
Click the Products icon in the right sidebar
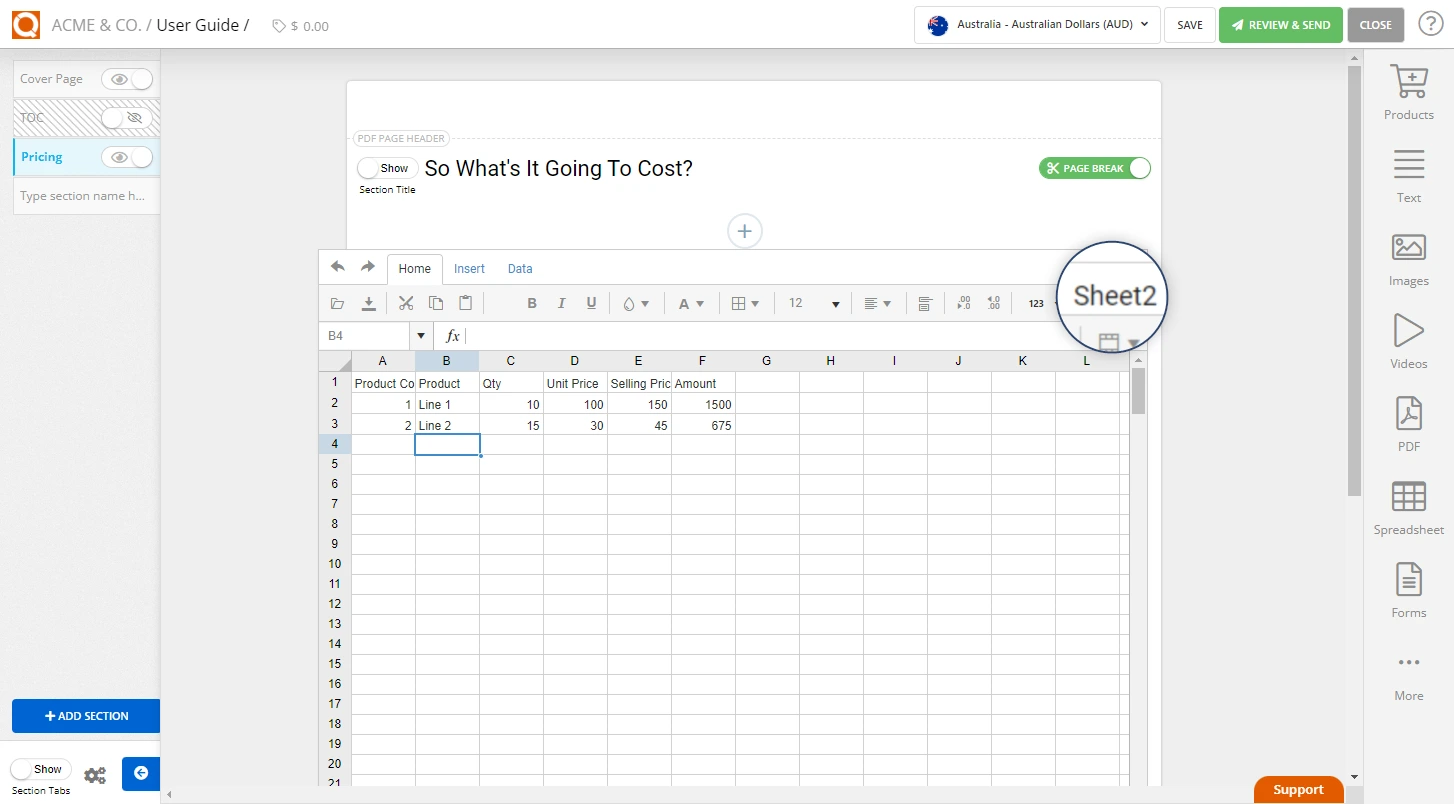(1408, 90)
